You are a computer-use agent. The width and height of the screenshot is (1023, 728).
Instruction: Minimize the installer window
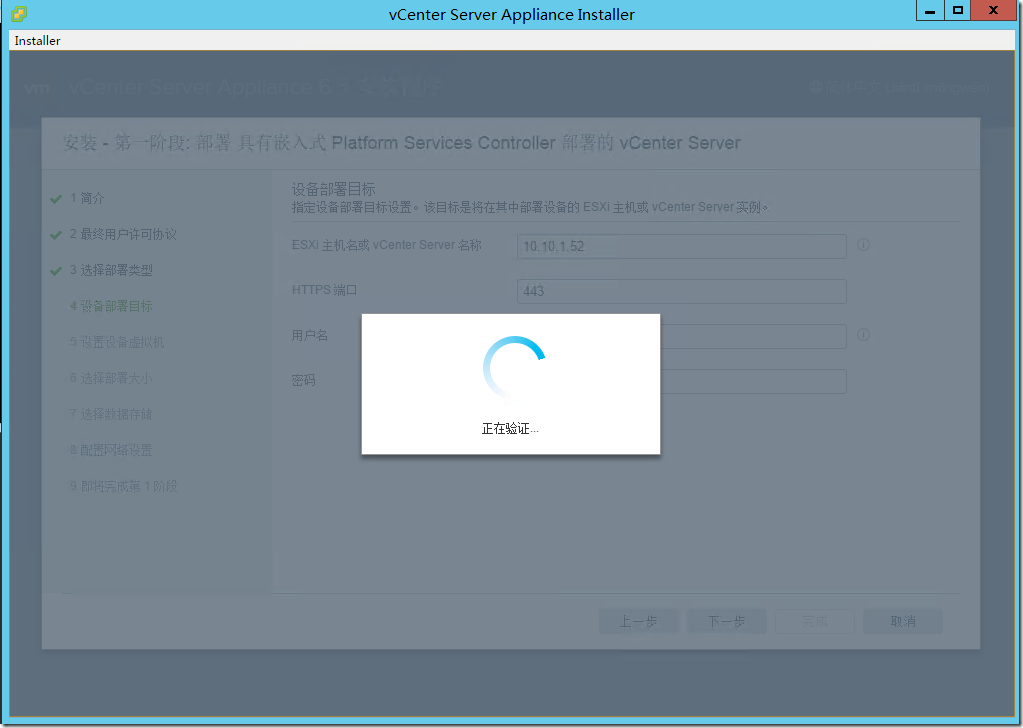930,10
